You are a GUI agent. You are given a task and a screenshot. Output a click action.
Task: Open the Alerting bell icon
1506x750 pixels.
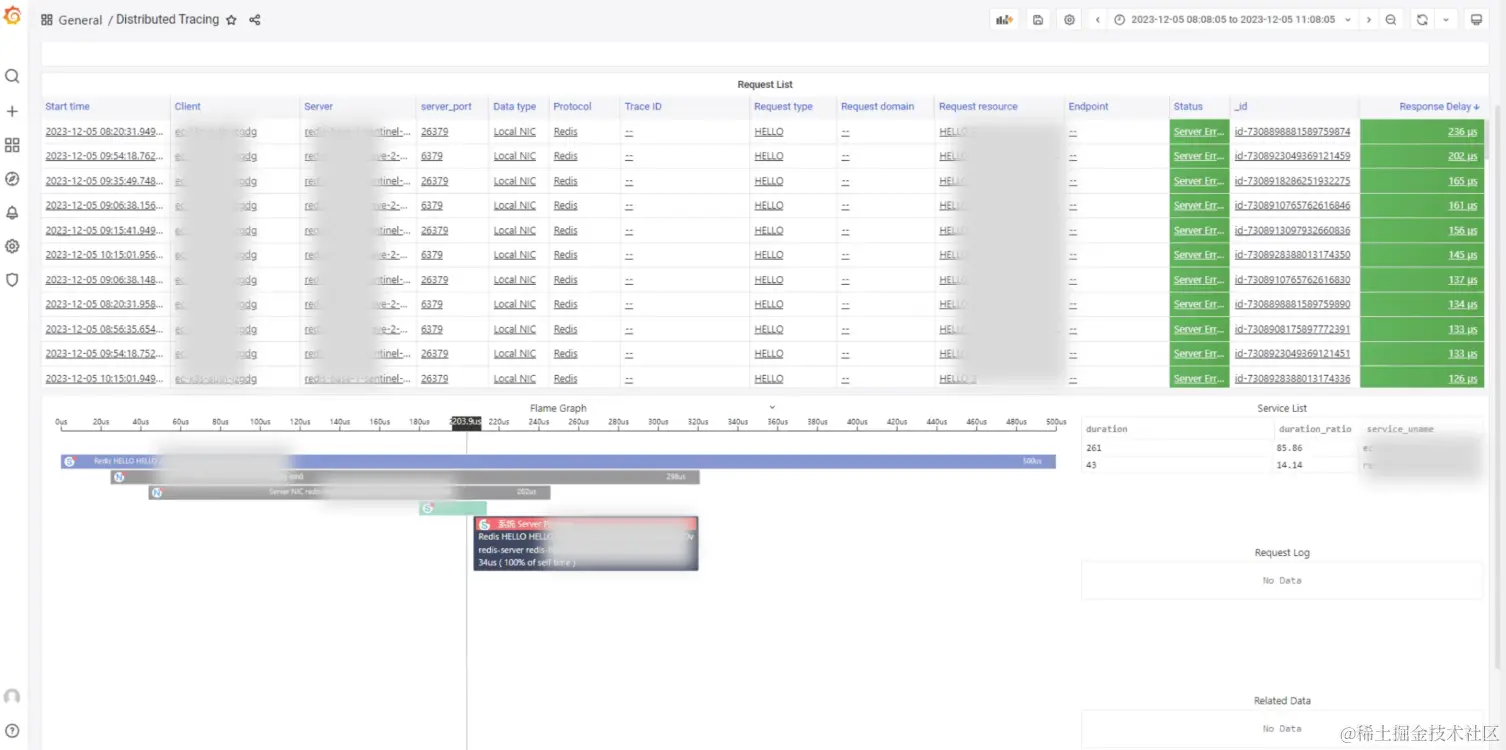13,214
